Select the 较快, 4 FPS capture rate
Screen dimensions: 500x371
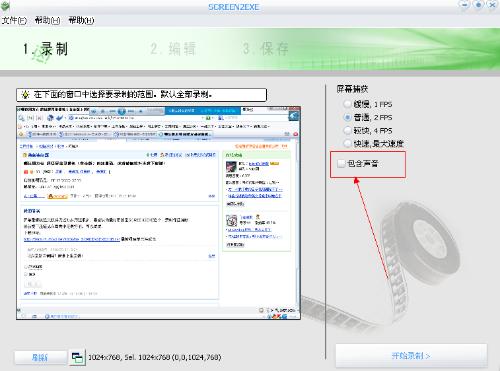coord(368,130)
